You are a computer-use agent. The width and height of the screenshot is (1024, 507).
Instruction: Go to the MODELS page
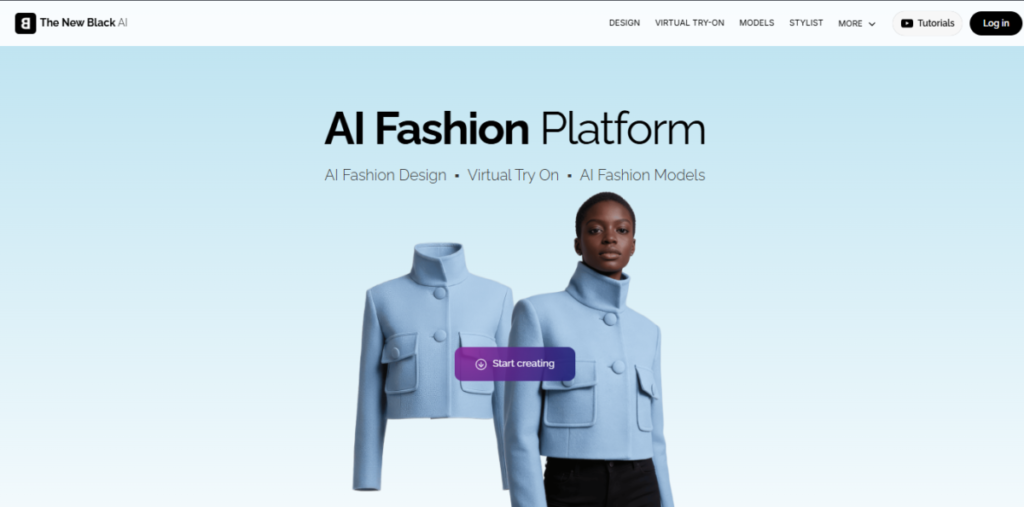(756, 23)
